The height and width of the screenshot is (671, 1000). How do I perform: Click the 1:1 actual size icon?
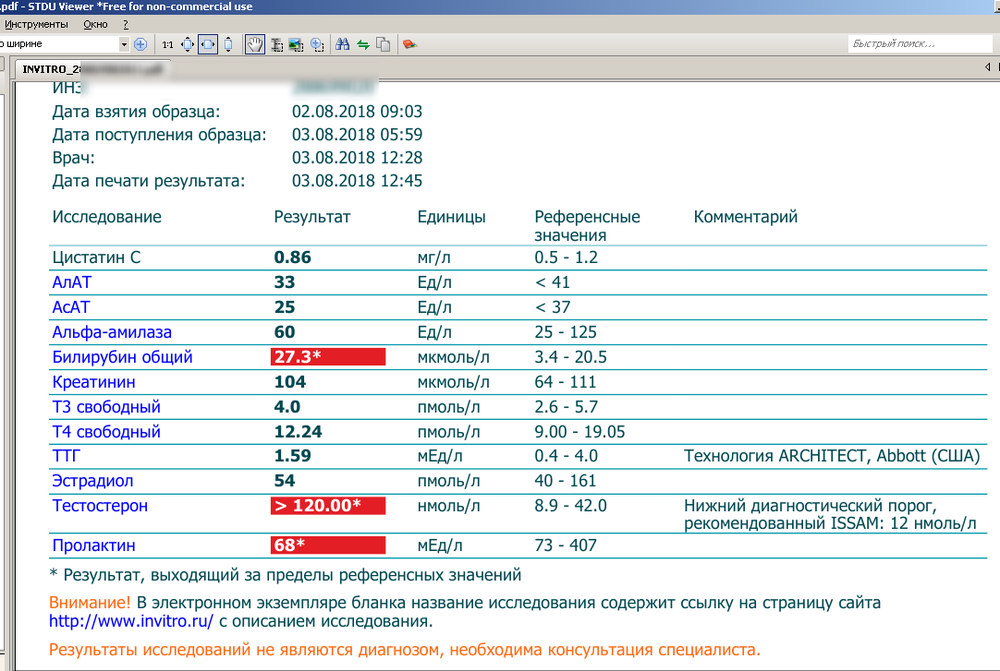(x=168, y=44)
